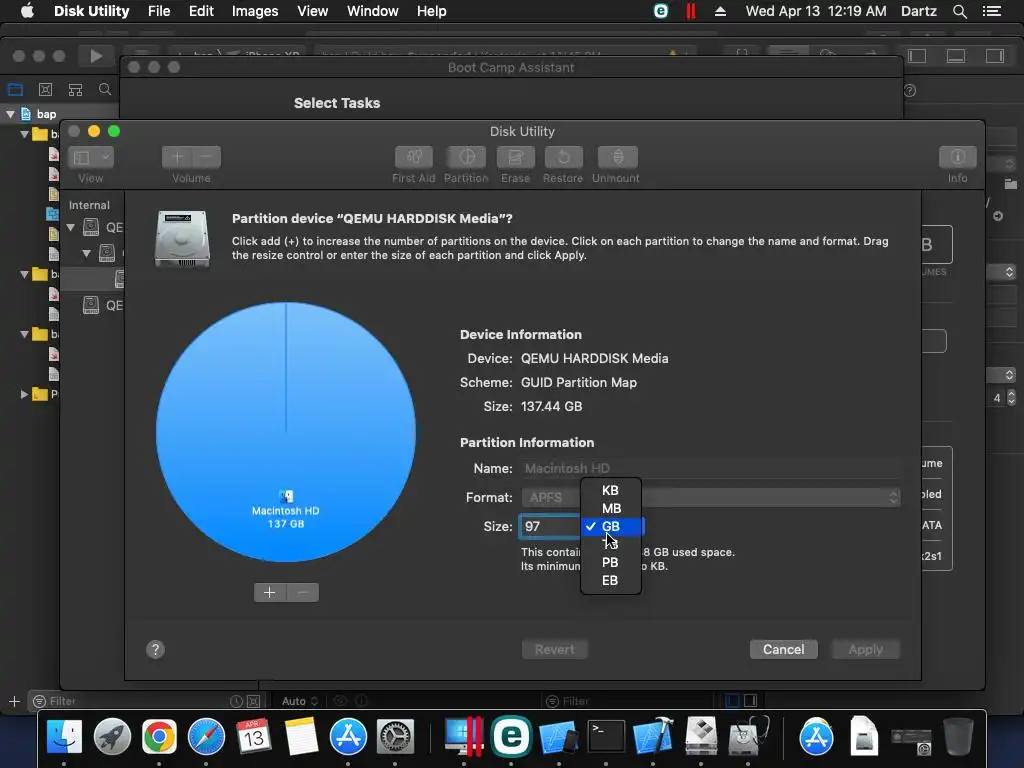
Task: Click the Unmount toolbar icon
Action: 617,157
